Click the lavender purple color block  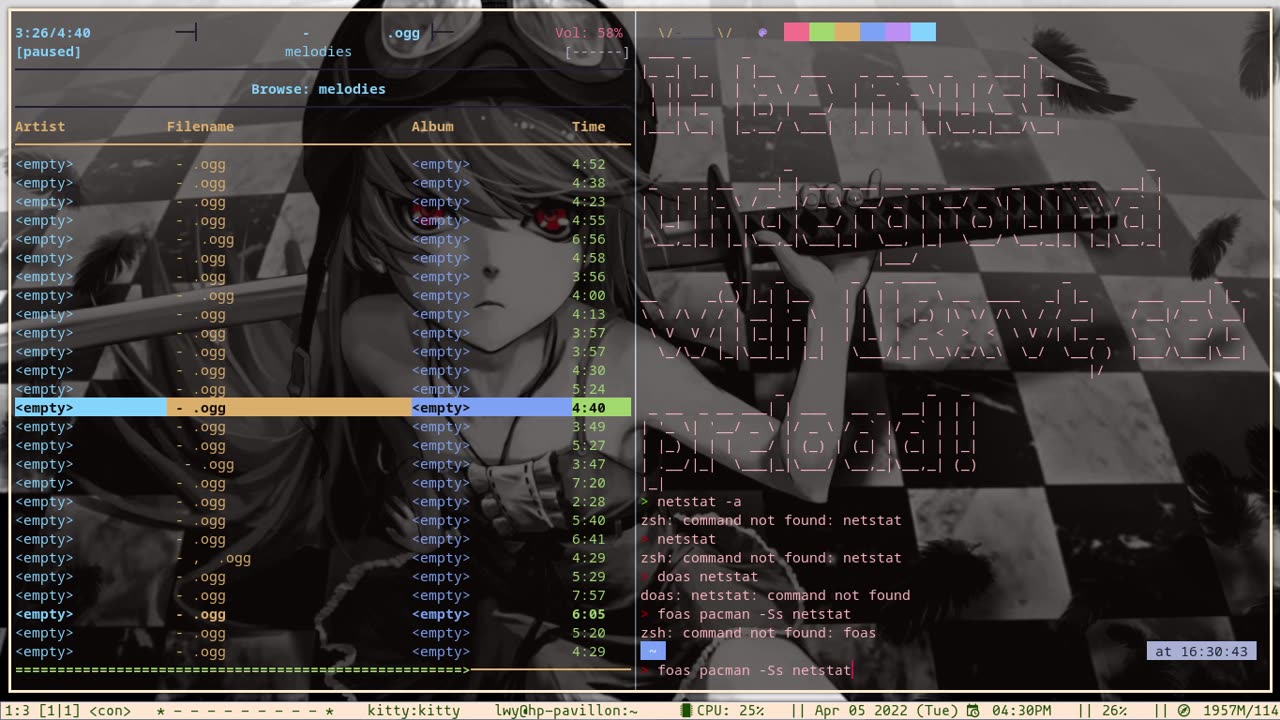pyautogui.click(x=898, y=33)
